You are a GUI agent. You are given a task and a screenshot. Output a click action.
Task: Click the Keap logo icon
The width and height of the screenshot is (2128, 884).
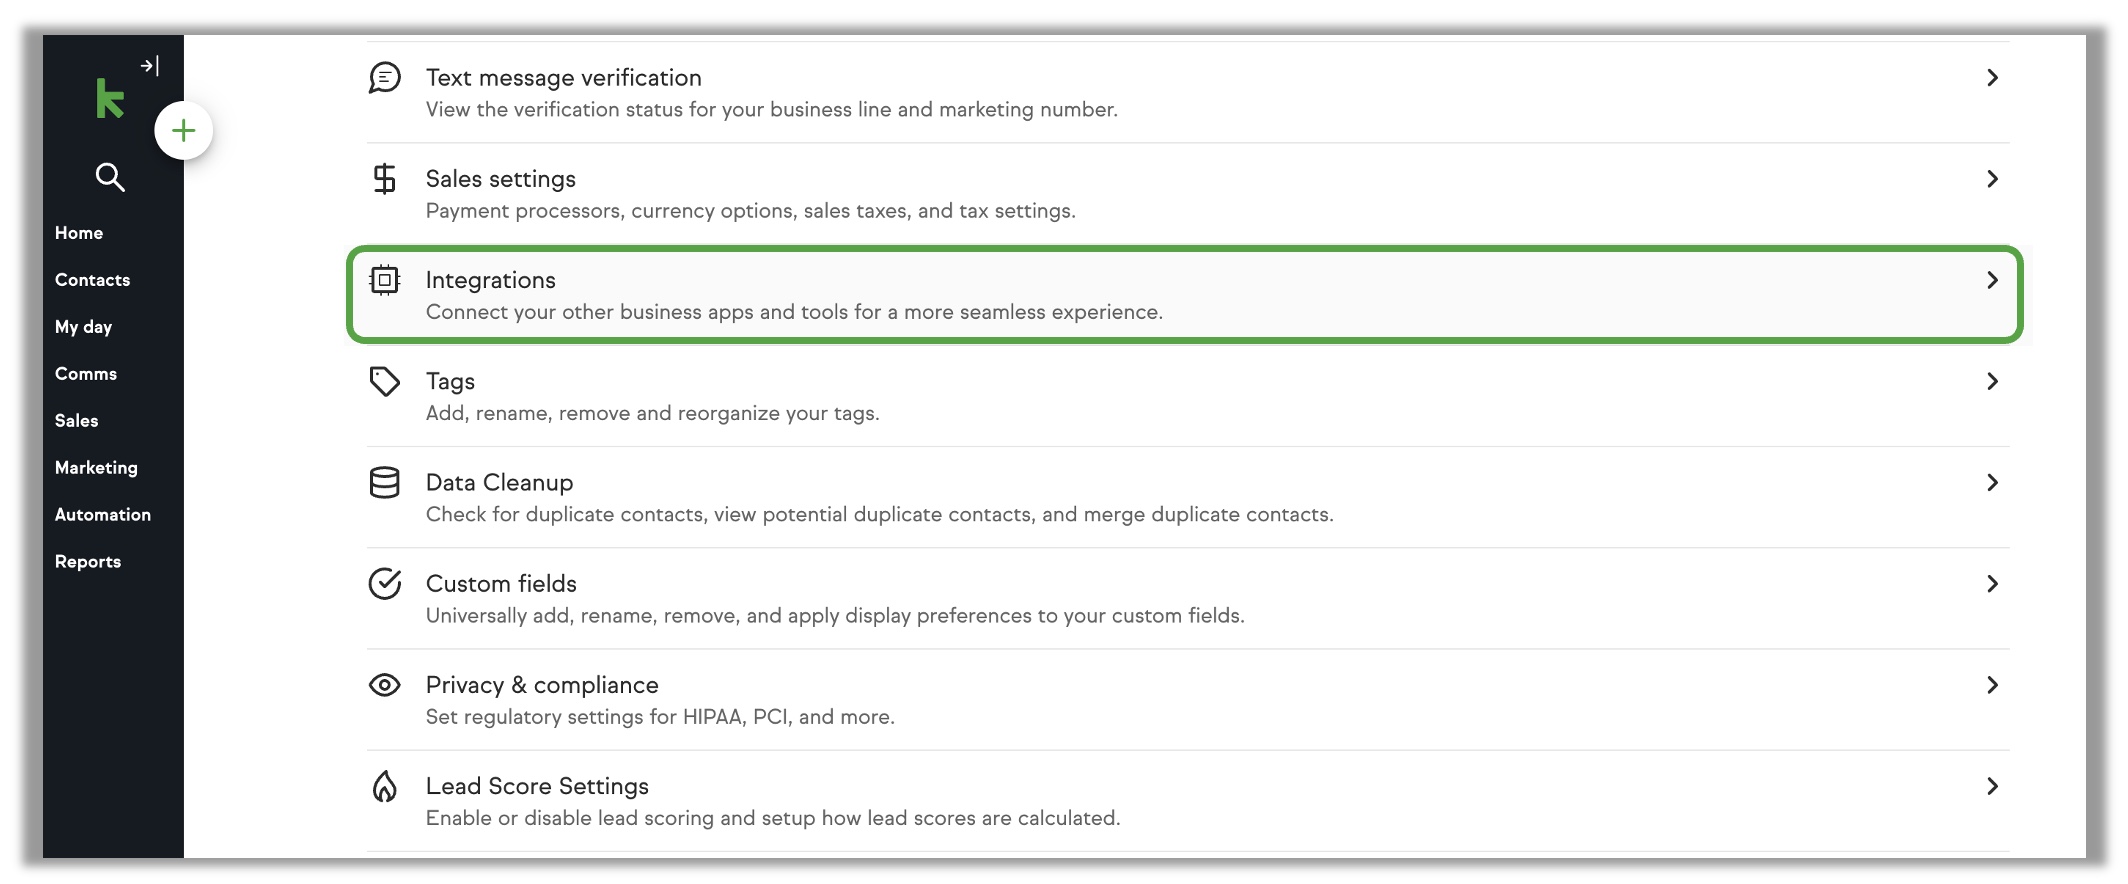[110, 99]
